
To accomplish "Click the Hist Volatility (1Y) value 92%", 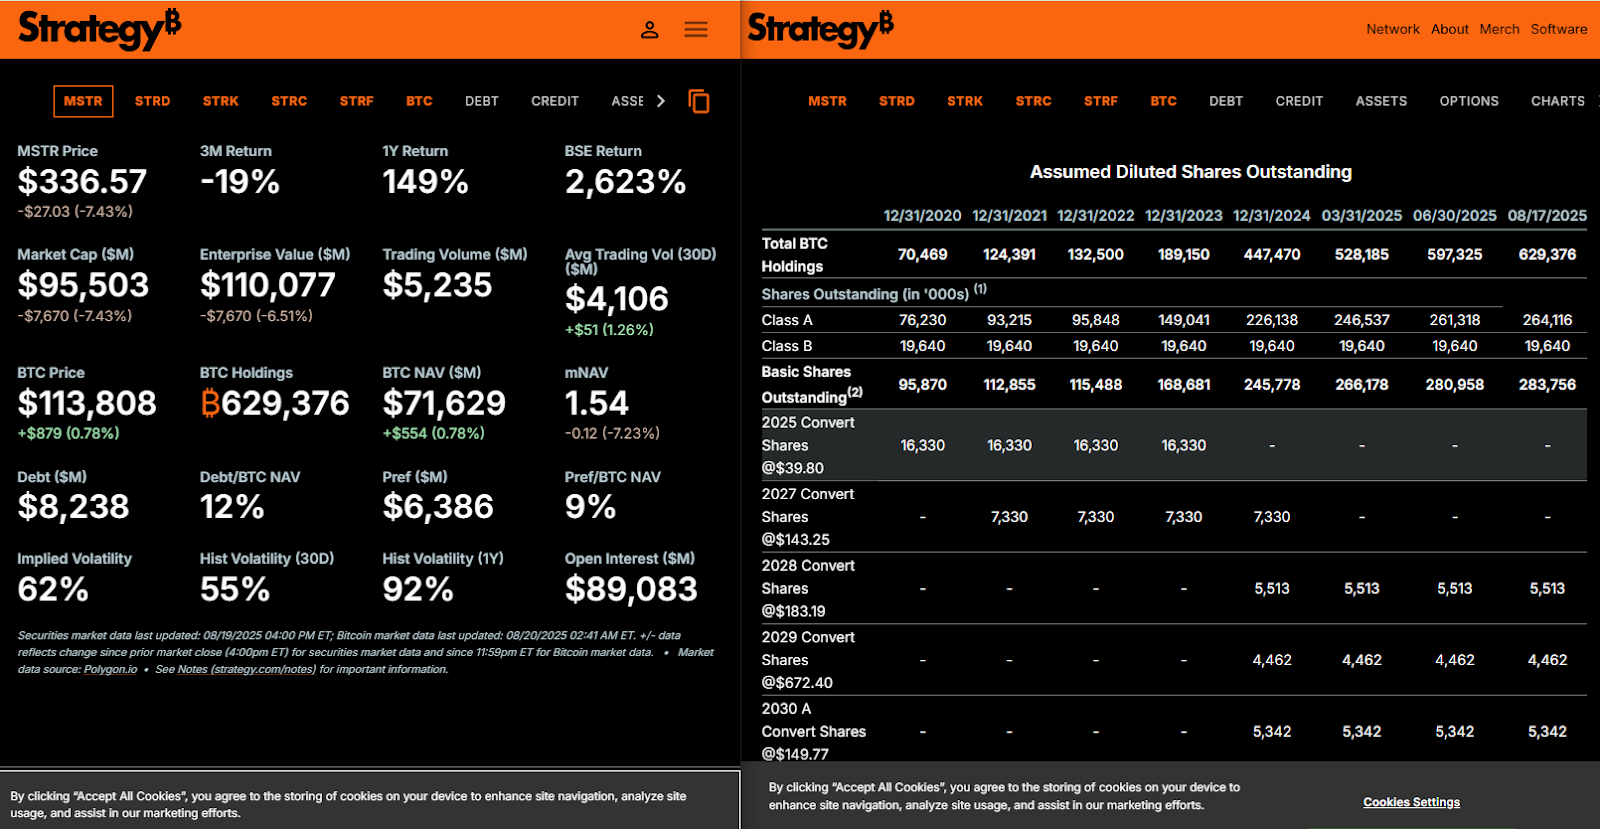I will point(418,590).
